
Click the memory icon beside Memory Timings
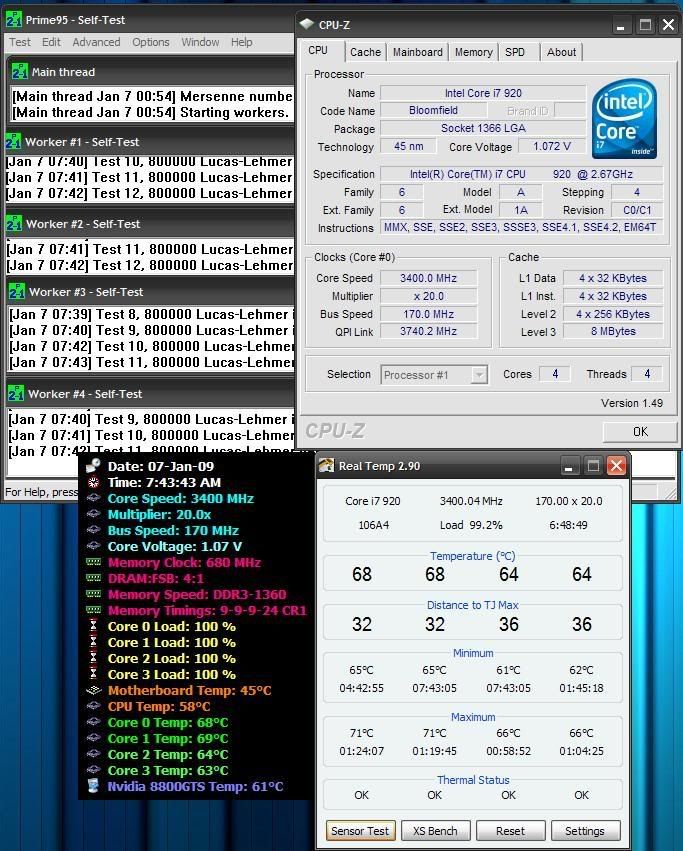click(94, 610)
